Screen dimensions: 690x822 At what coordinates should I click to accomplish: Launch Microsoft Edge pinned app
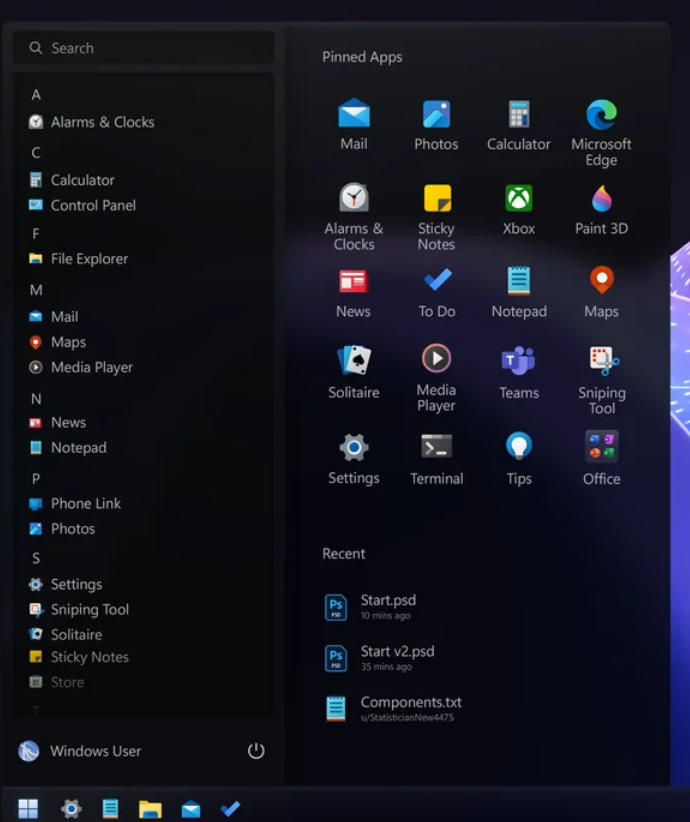click(x=601, y=132)
